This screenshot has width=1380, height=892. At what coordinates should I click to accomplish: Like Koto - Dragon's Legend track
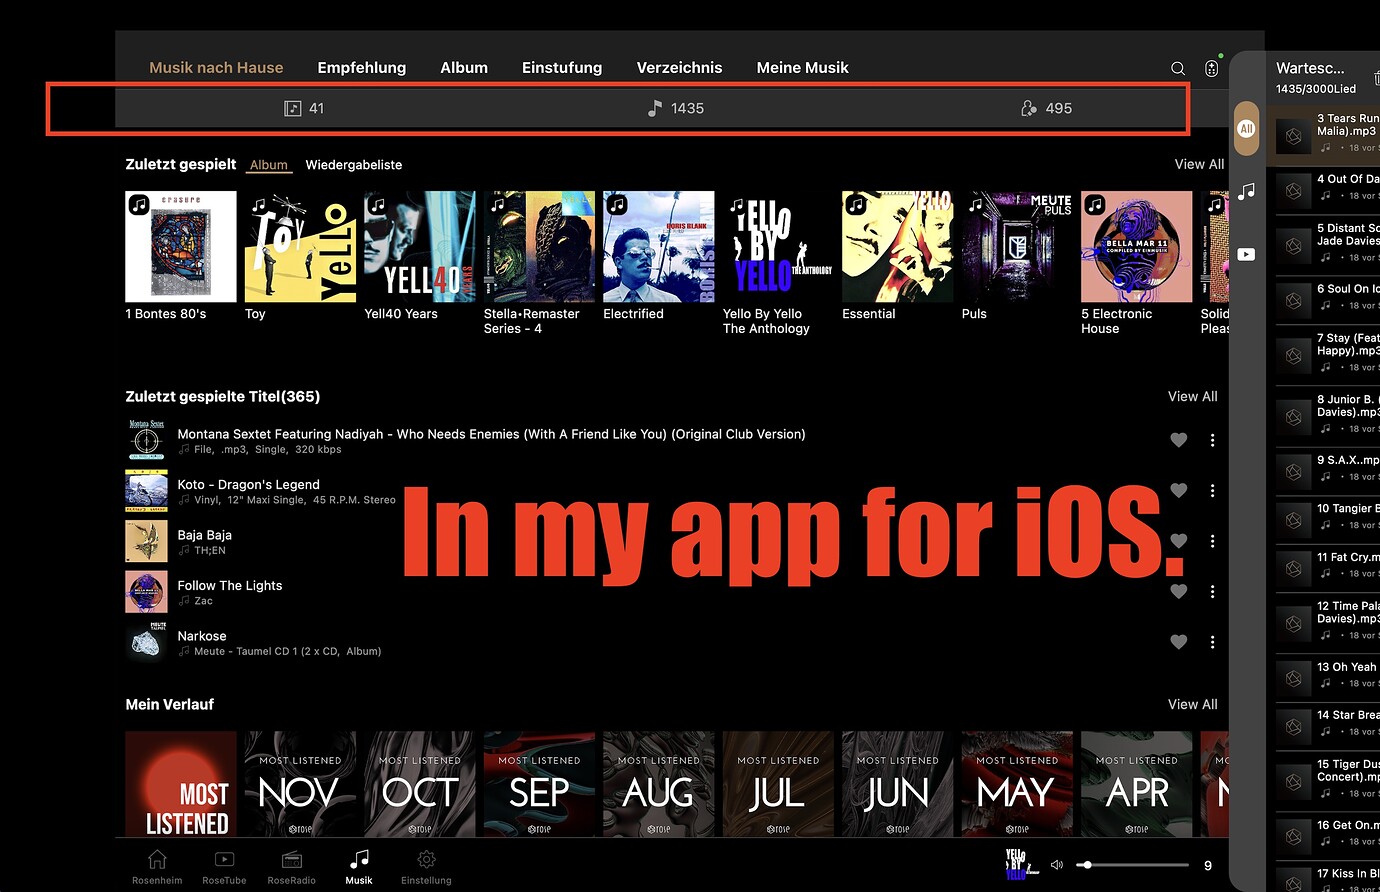click(1179, 490)
